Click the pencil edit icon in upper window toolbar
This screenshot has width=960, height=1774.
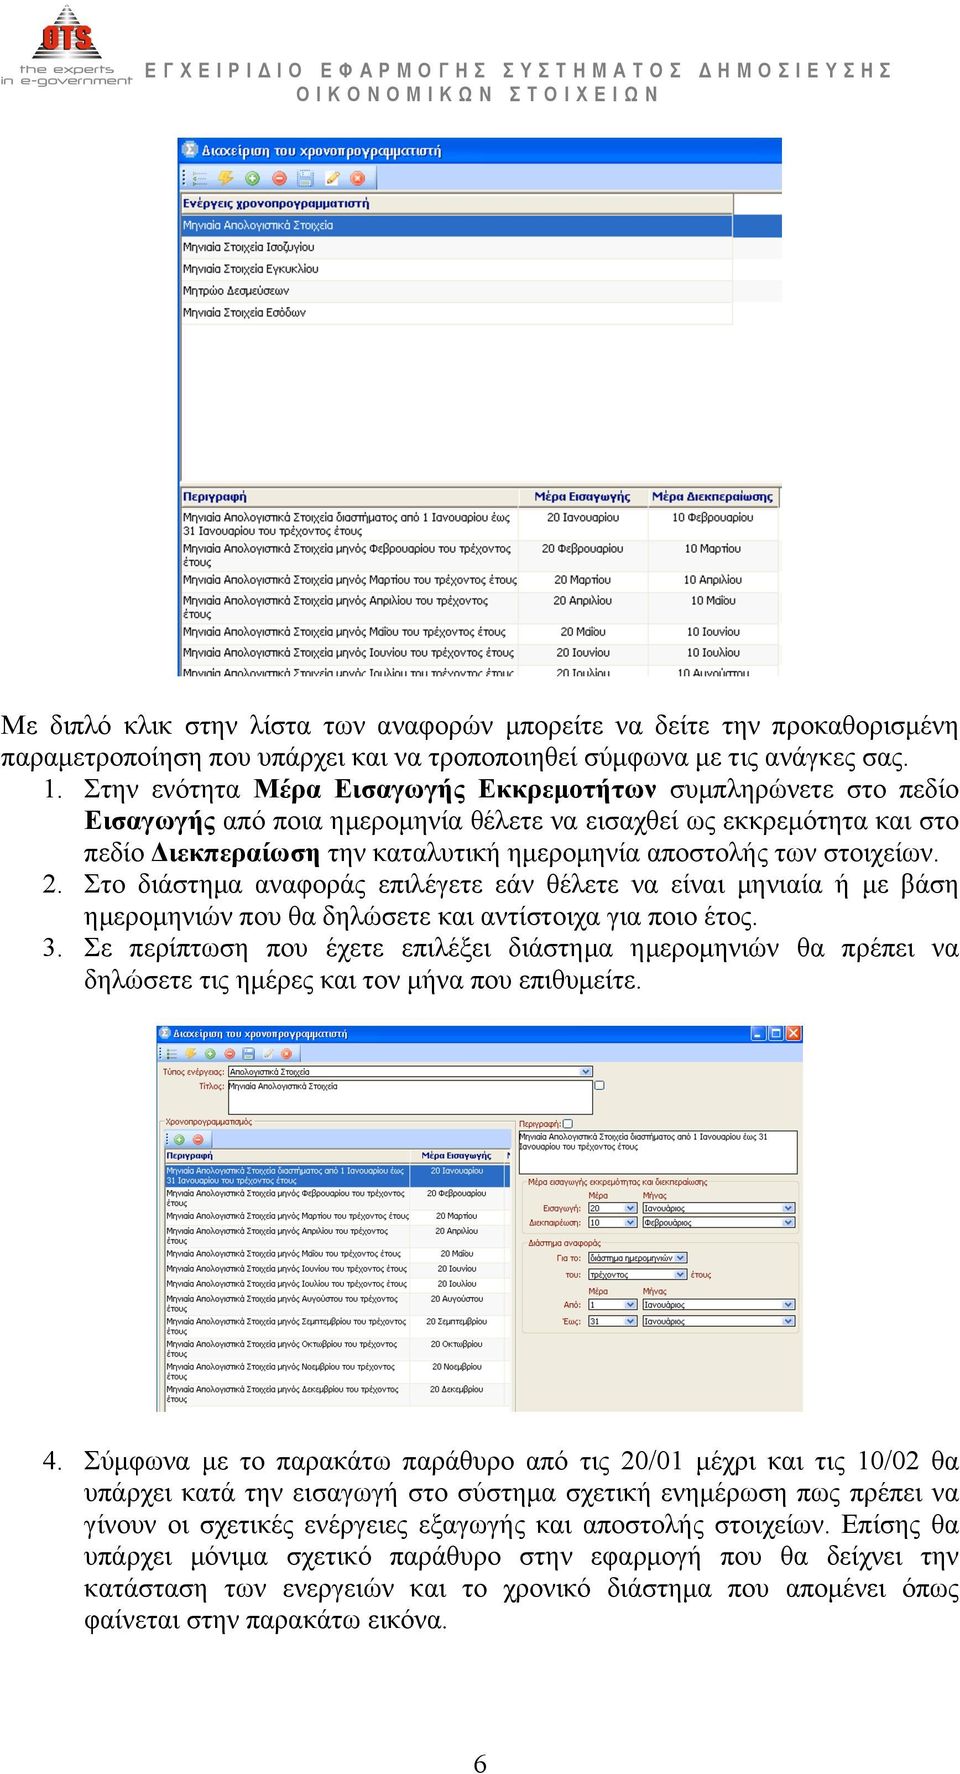(332, 178)
